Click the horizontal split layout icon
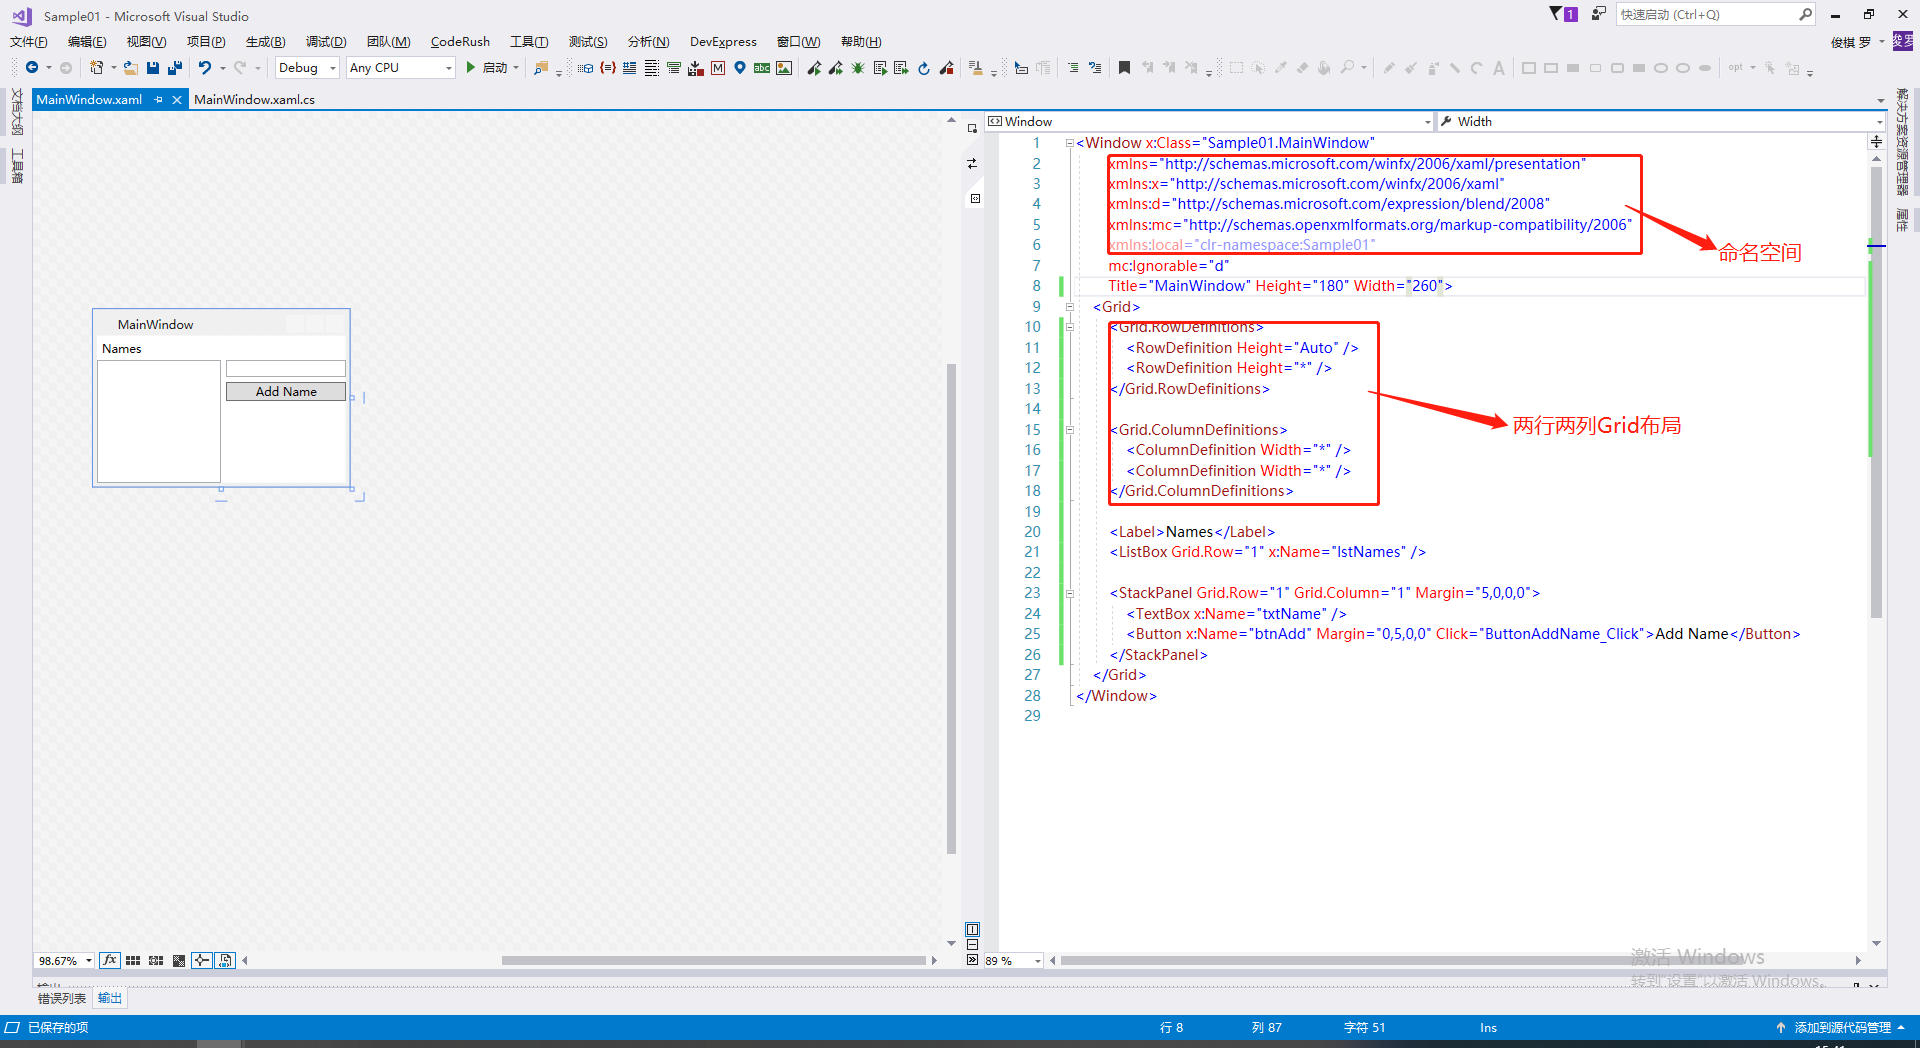The height and width of the screenshot is (1048, 1920). 972,944
